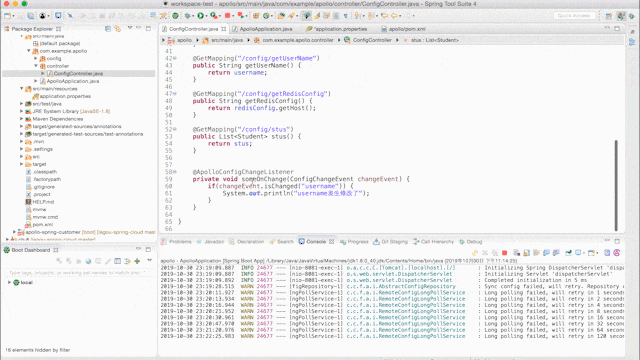This screenshot has width=640, height=360.
Task: Toggle Show Console on standard error change
Action: 556,253
